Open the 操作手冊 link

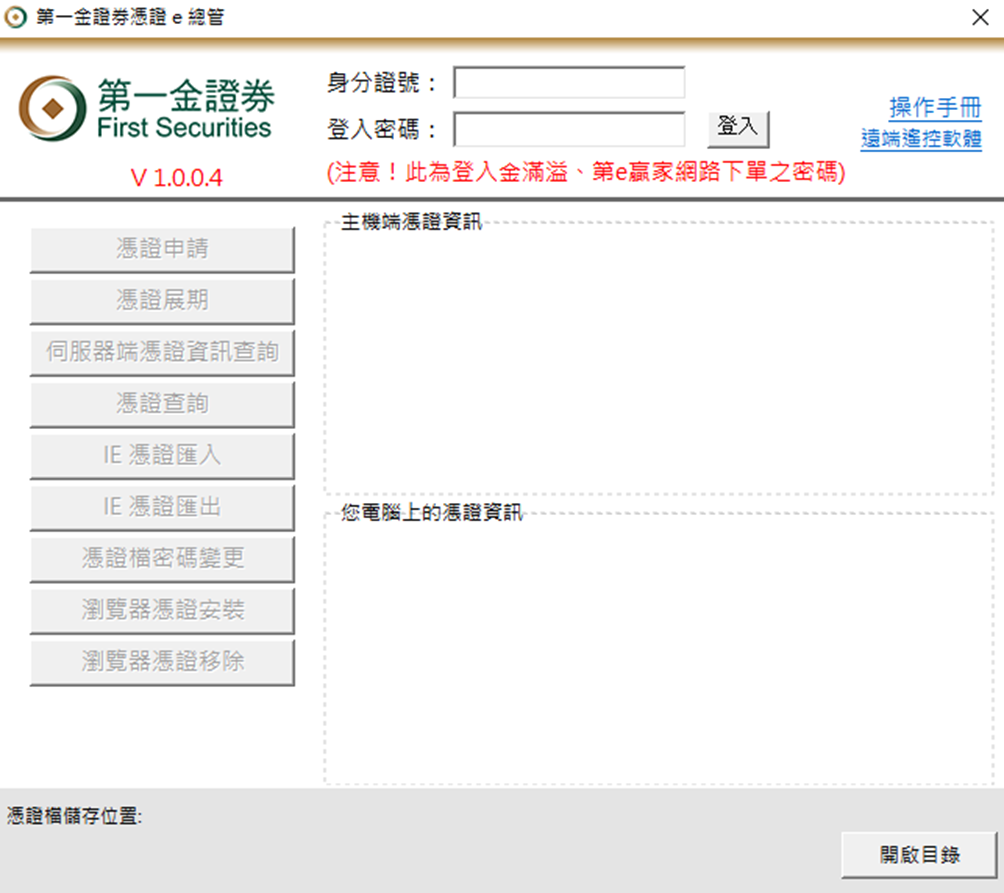[x=934, y=108]
